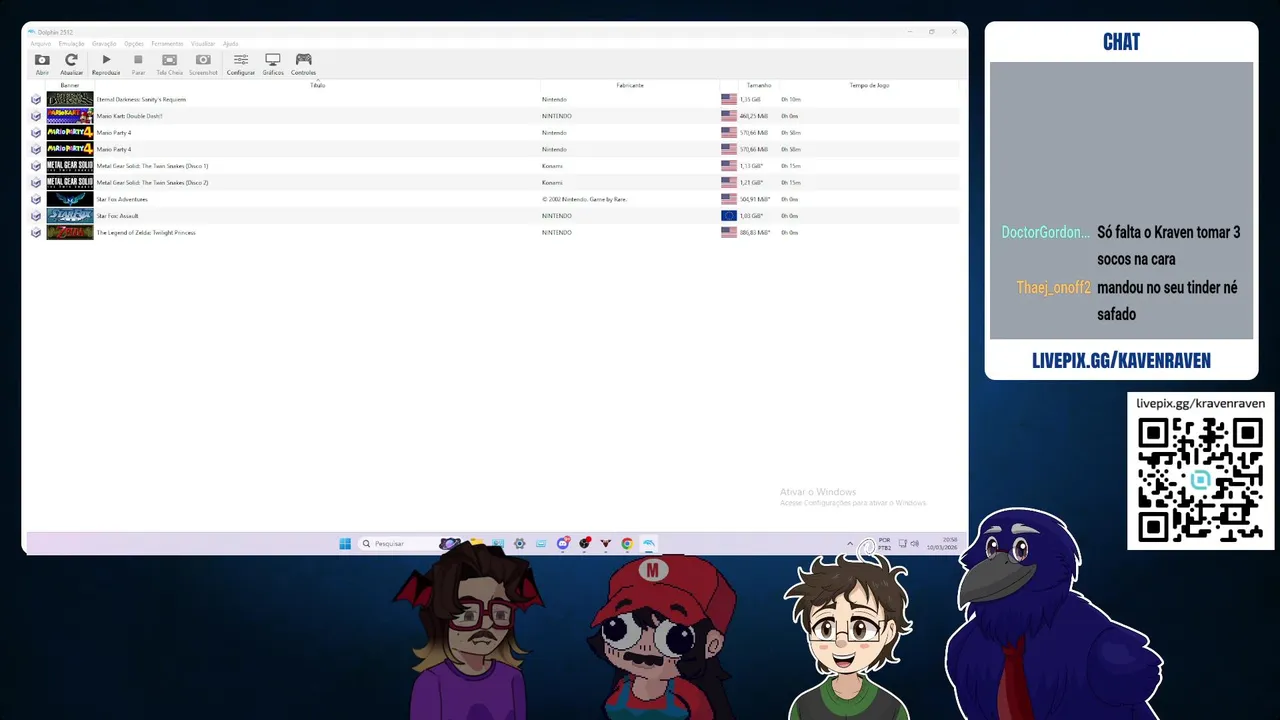The width and height of the screenshot is (1280, 720).
Task: Click GameCube icon beside Twilight Princess
Action: pos(36,232)
